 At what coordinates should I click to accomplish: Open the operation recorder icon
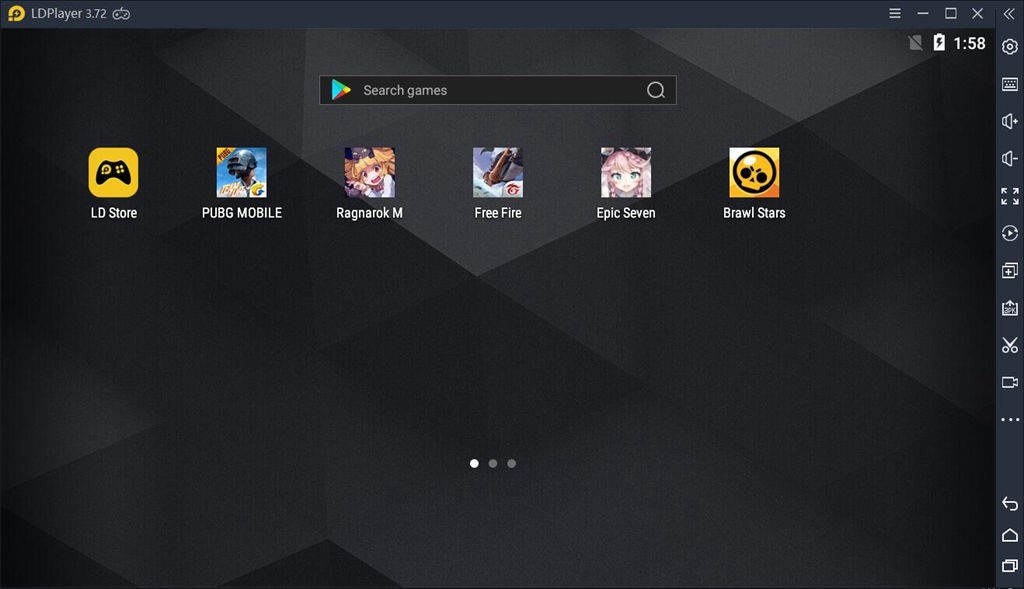point(1009,233)
